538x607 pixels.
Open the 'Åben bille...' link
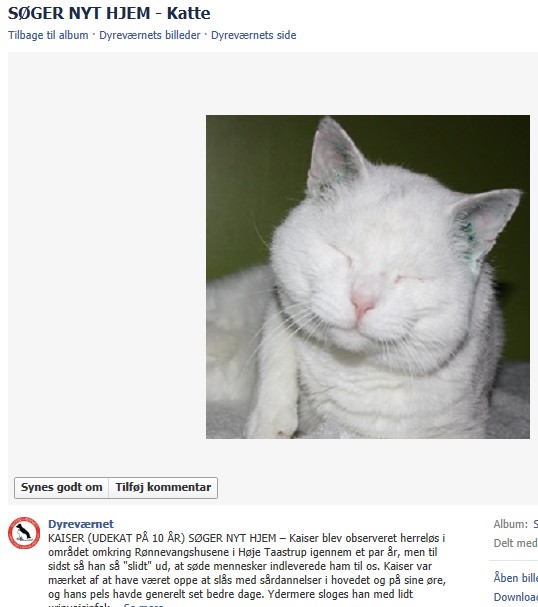pyautogui.click(x=516, y=578)
